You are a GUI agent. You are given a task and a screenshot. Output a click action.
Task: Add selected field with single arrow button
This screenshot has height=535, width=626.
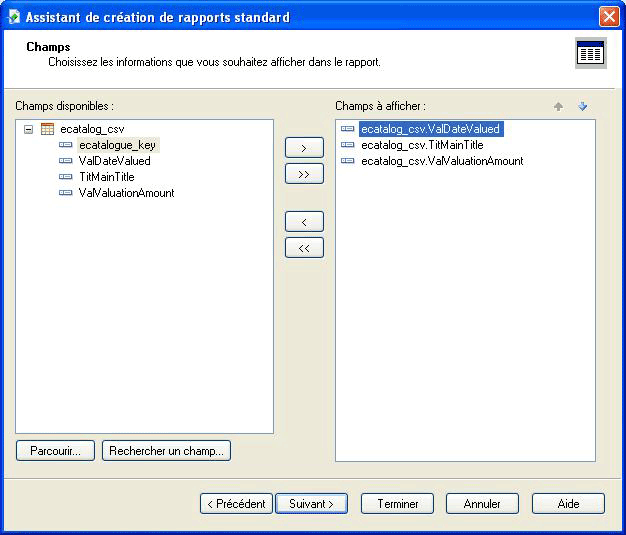[304, 148]
